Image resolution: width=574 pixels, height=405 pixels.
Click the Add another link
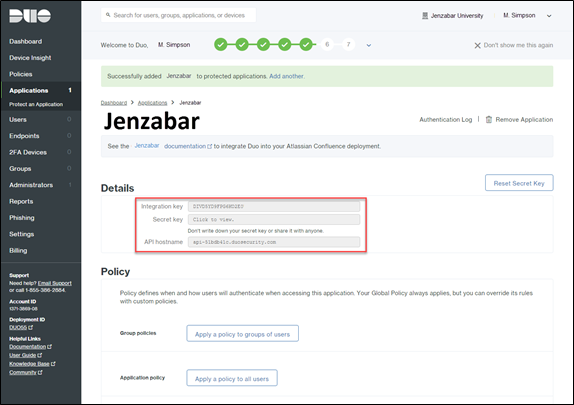[286, 76]
